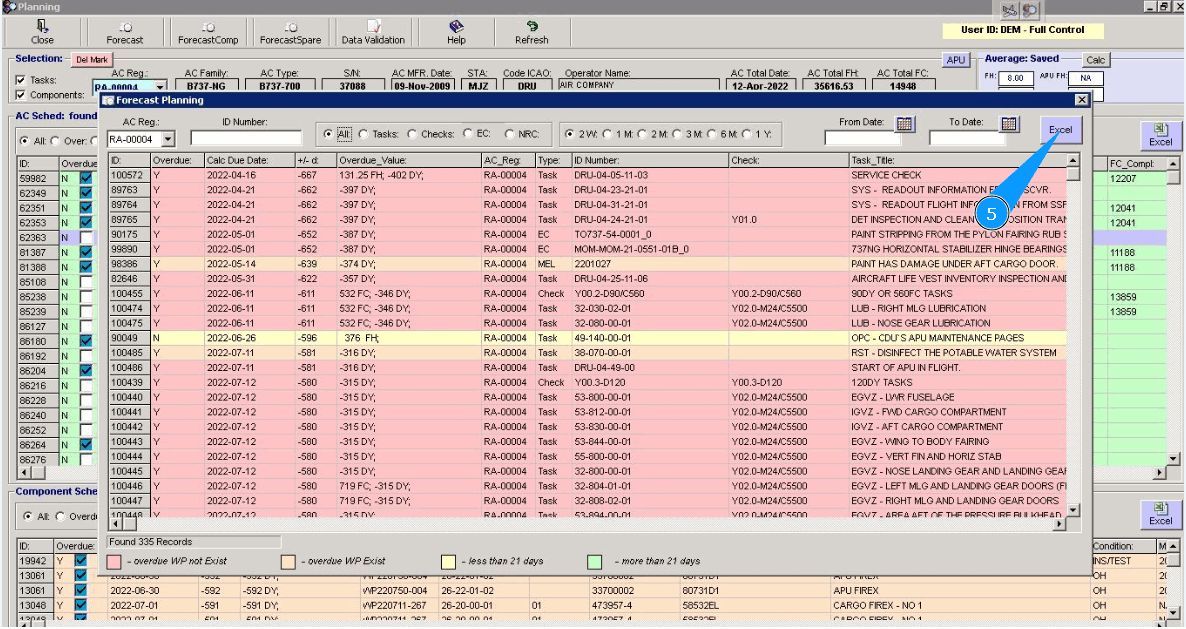Click more than 21 days green swatch
1186x629 pixels.
tap(595, 562)
